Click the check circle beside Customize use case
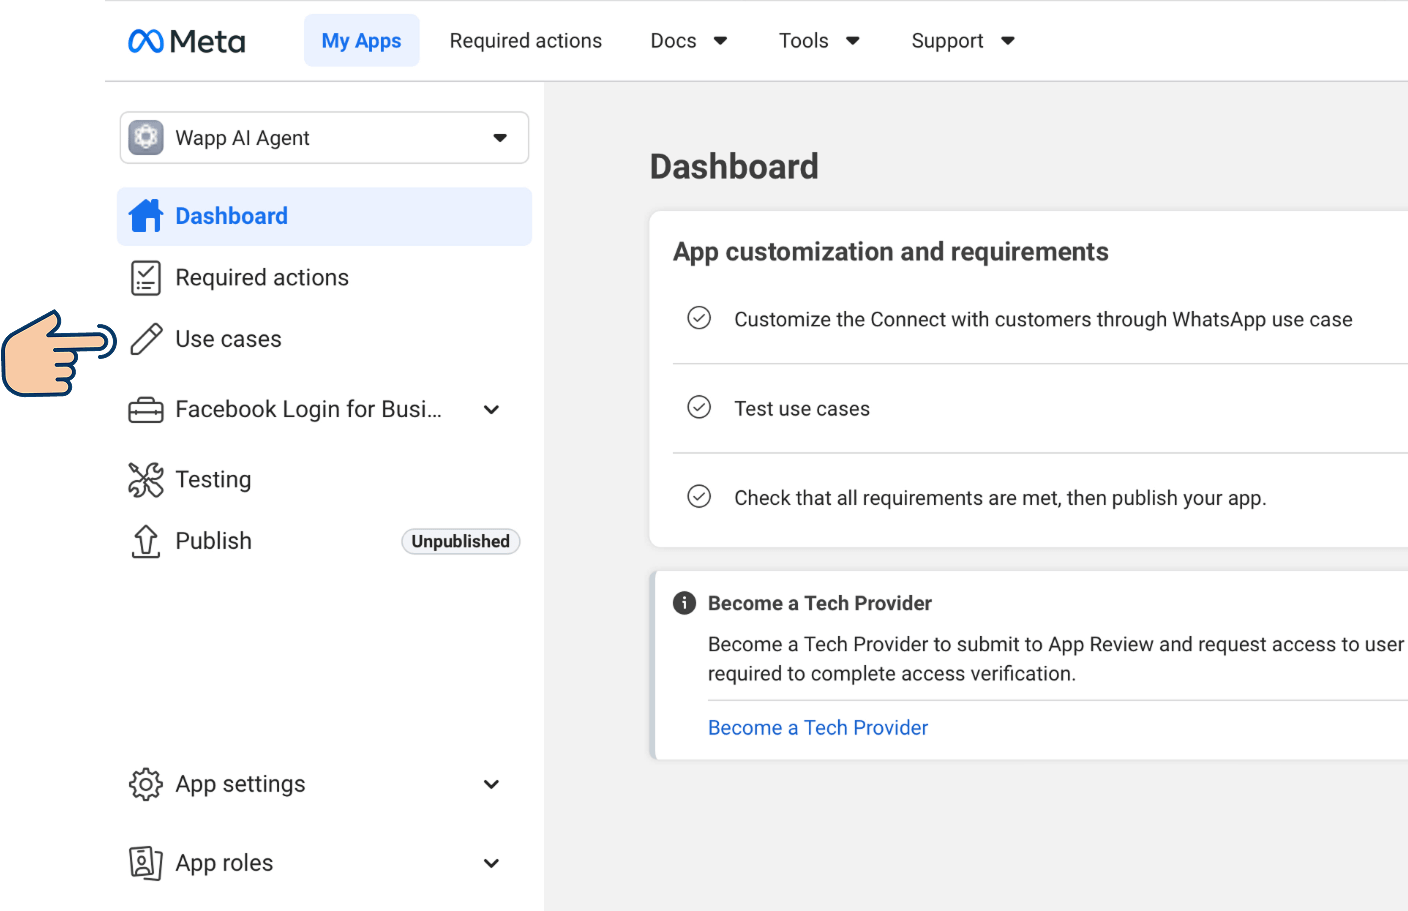 pos(699,318)
